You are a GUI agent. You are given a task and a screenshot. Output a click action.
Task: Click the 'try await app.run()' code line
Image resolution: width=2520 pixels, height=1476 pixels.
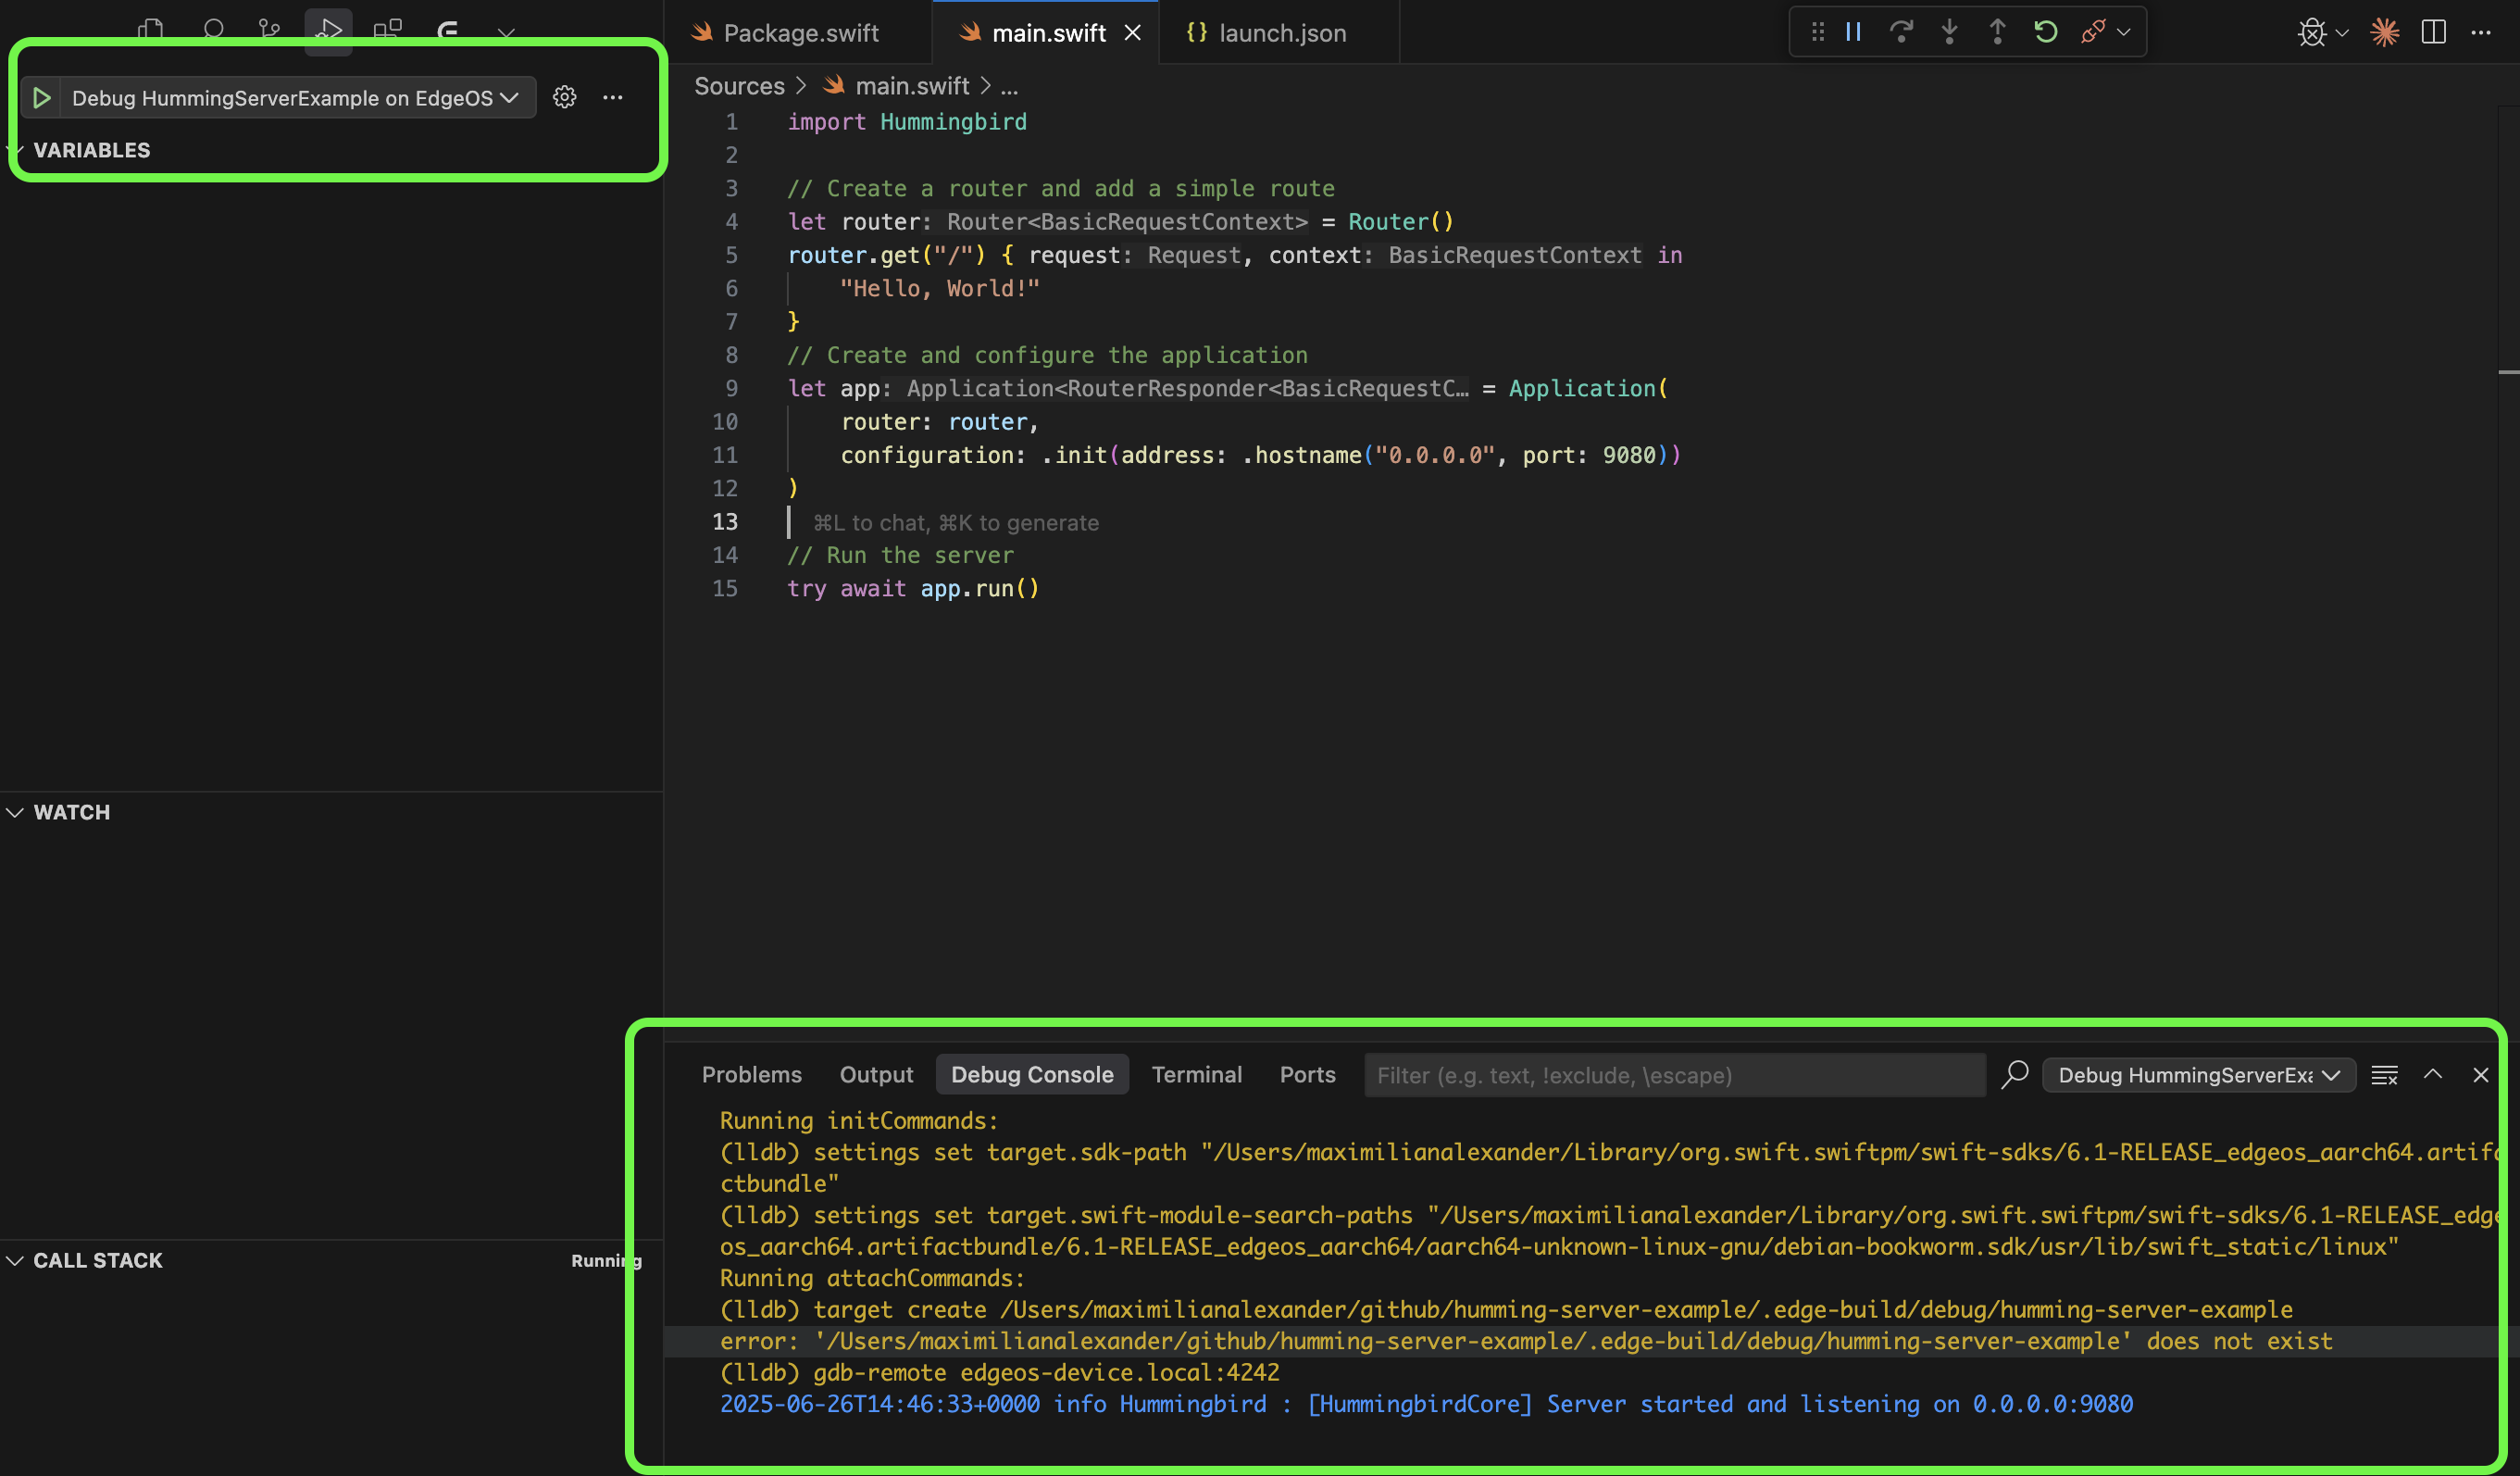coord(913,588)
